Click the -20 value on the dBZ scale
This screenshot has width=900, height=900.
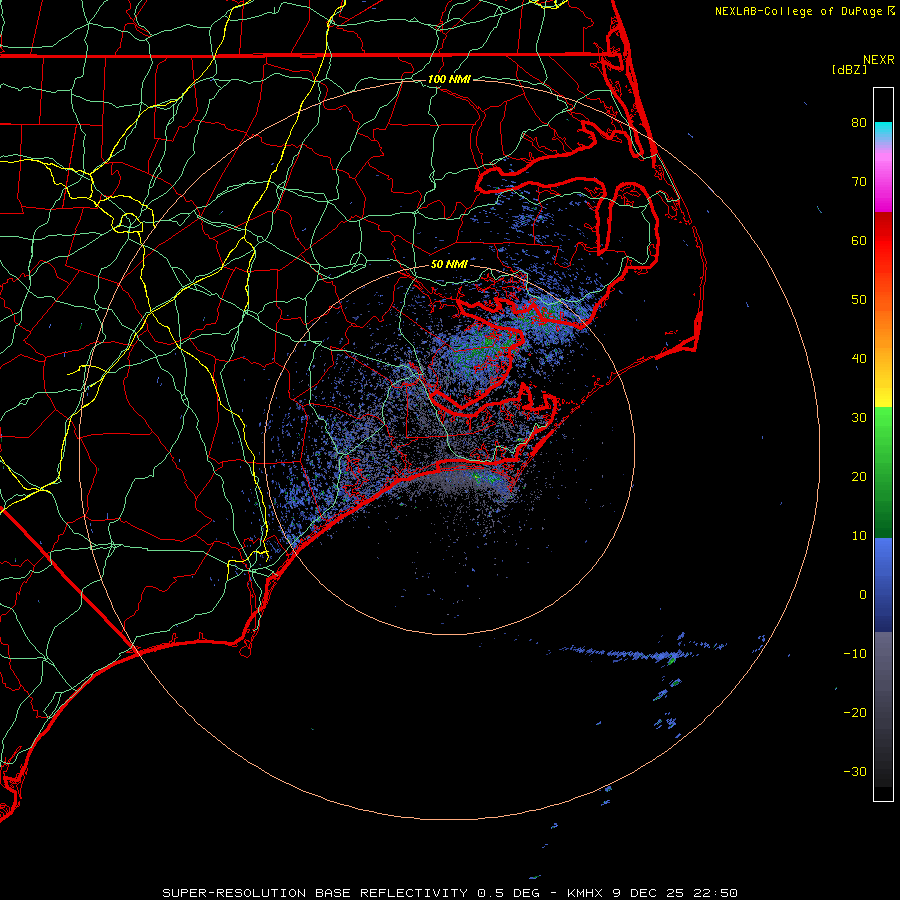tap(855, 712)
